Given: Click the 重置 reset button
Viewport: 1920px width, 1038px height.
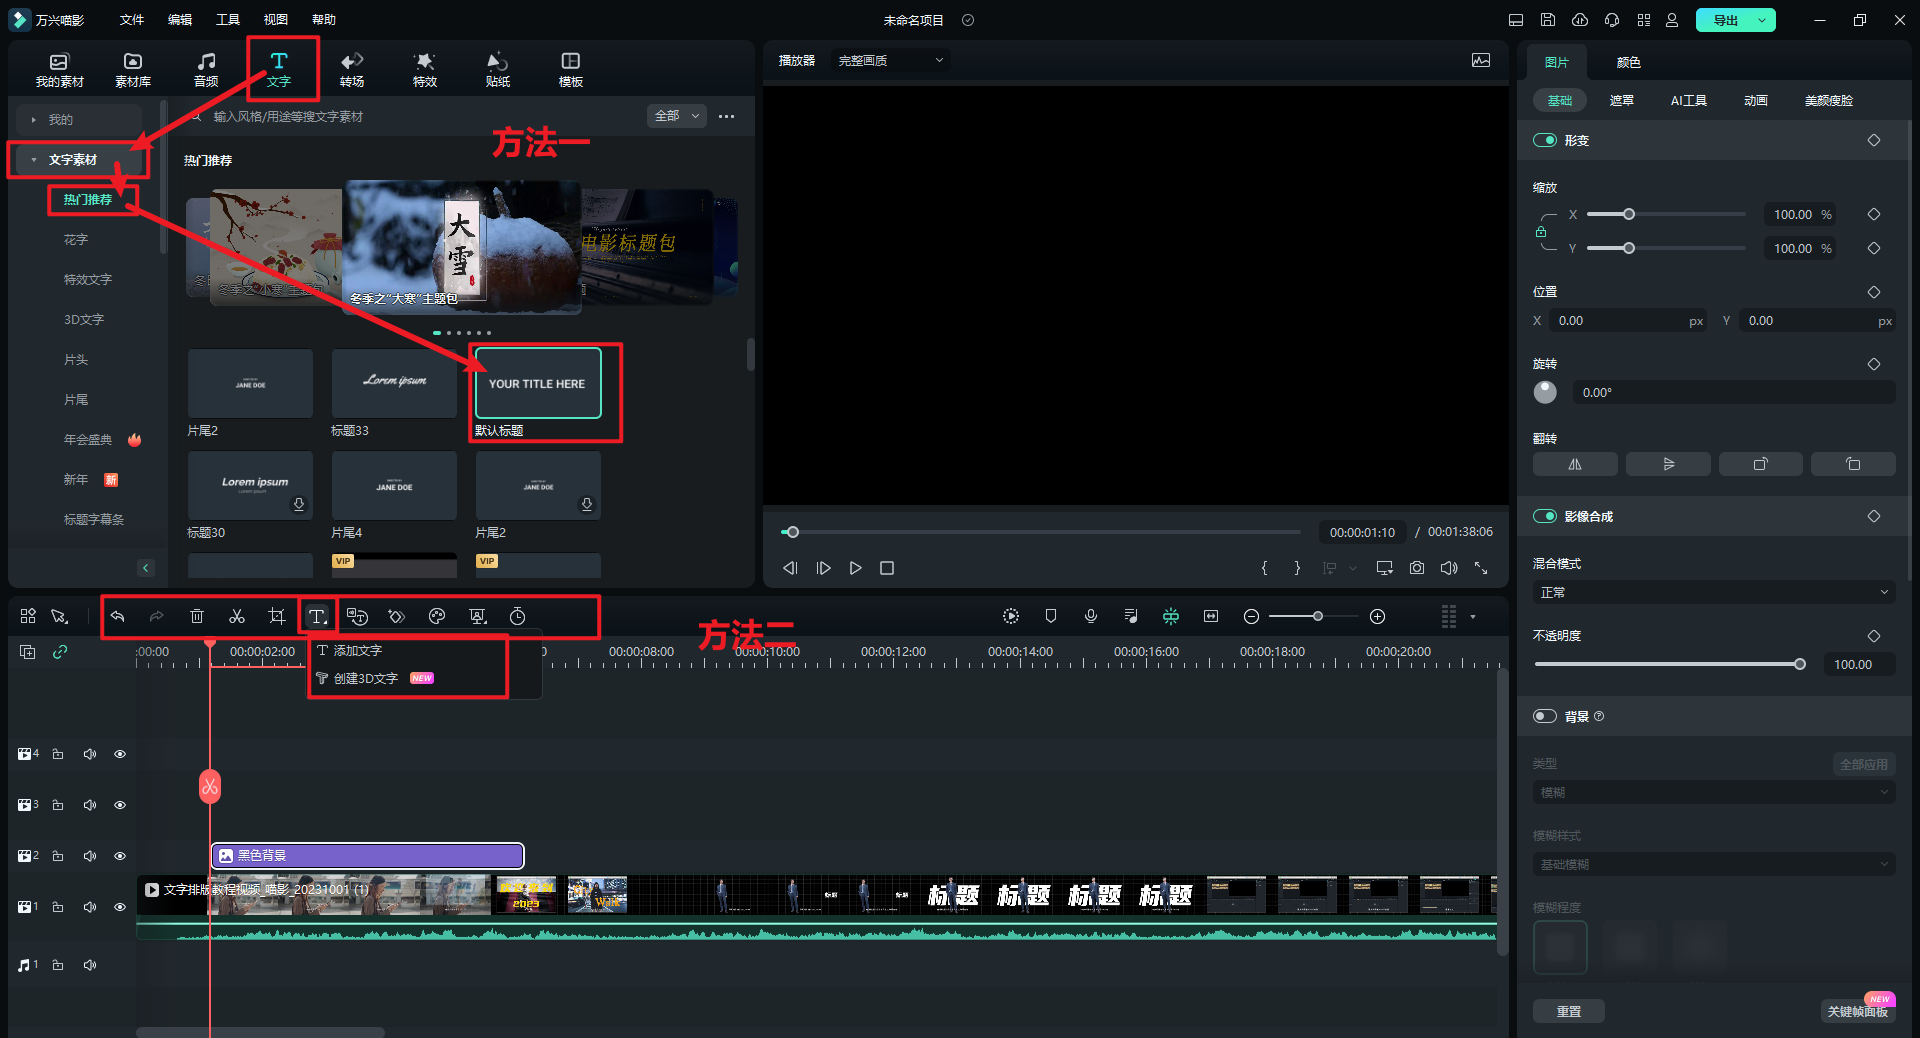Looking at the screenshot, I should tap(1568, 1011).
